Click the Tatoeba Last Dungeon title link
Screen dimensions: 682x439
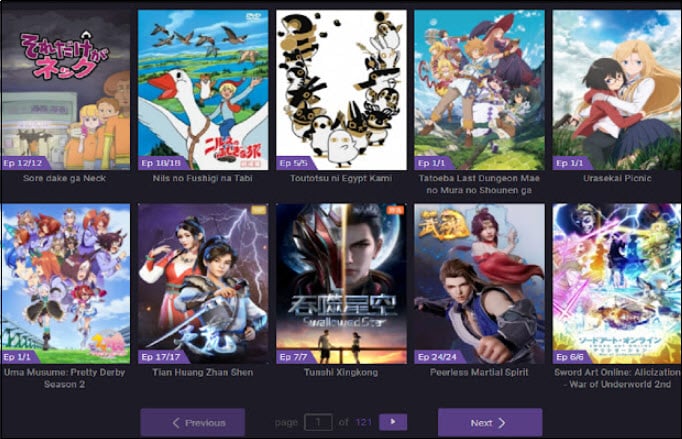tap(479, 184)
